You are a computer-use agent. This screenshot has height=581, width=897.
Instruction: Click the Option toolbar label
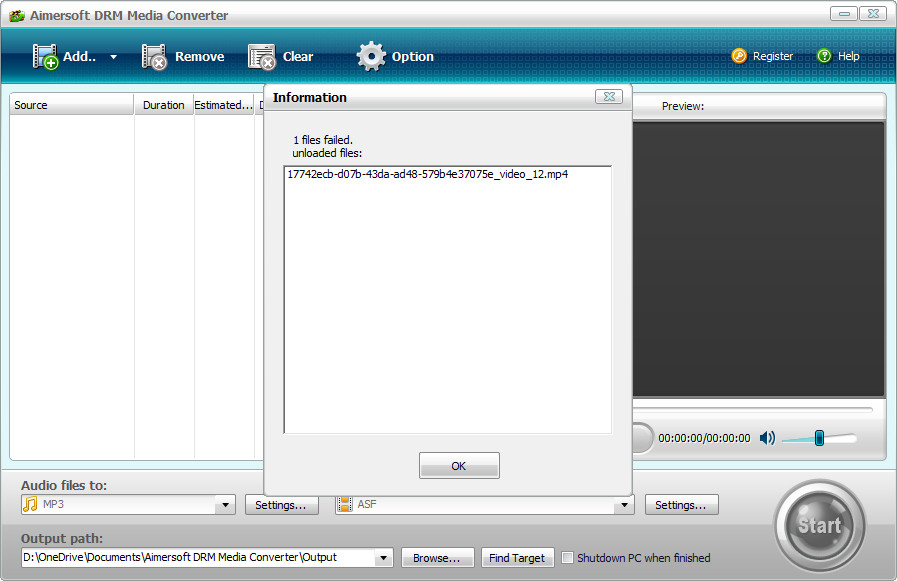(x=412, y=57)
